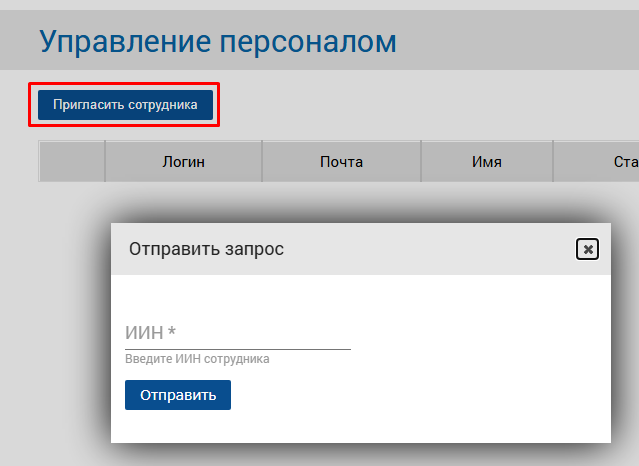This screenshot has width=639, height=466.
Task: Click the dialog's gray title bar
Action: tap(420, 249)
